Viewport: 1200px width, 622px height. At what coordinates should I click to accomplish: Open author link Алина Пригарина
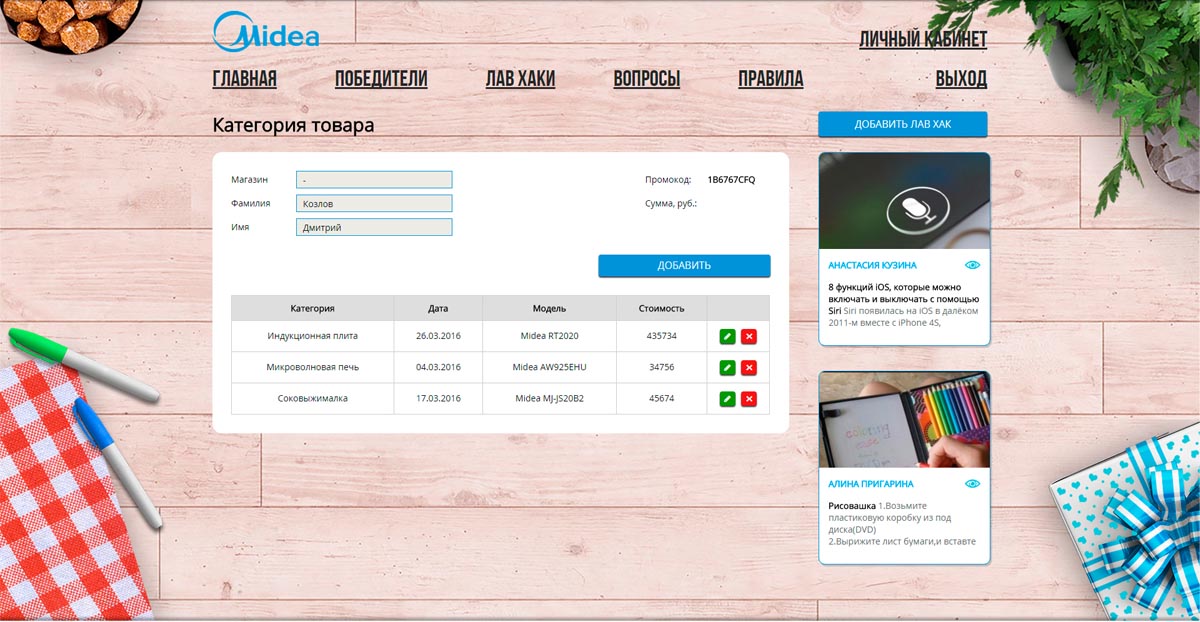(871, 485)
